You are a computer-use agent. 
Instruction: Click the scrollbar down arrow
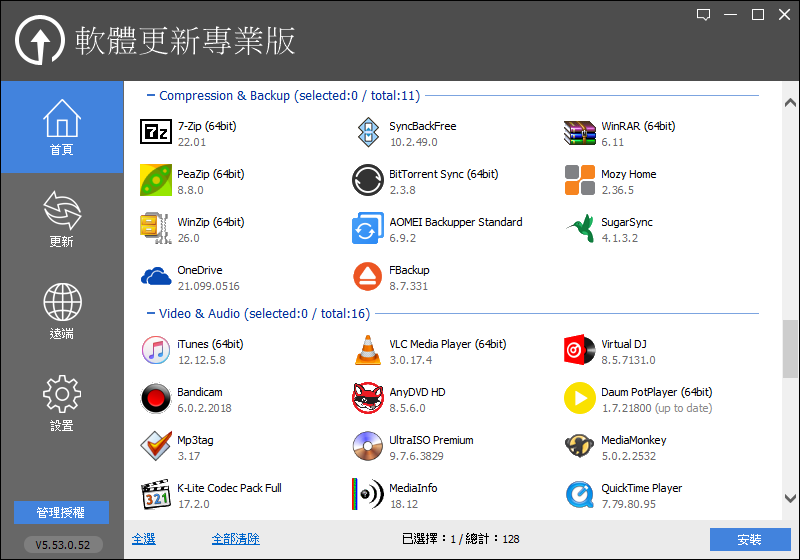(x=790, y=498)
